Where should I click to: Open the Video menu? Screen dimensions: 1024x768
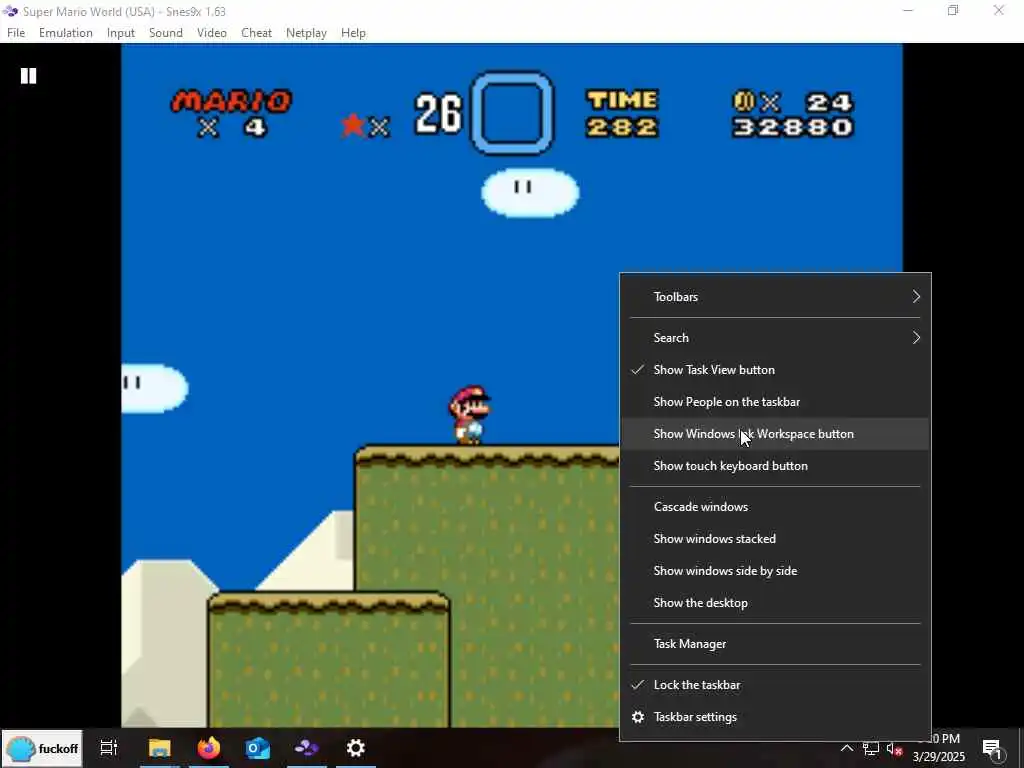(212, 33)
